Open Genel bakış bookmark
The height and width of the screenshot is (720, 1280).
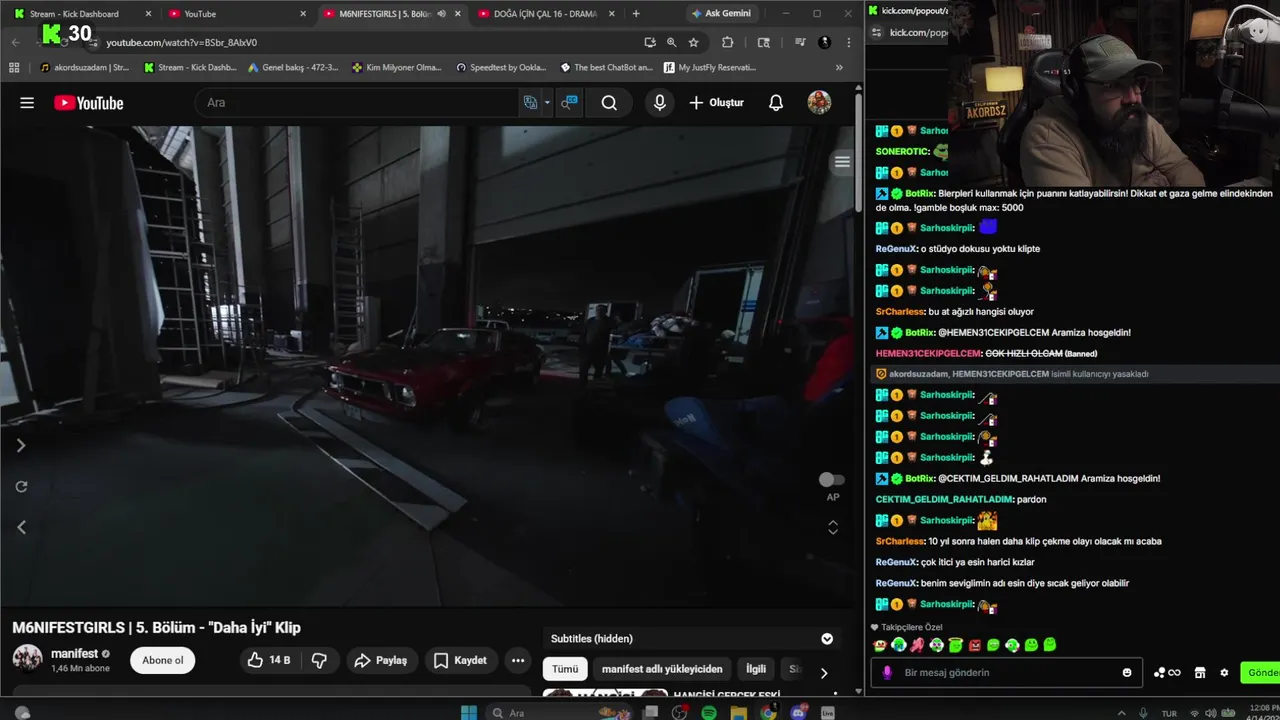pos(294,68)
